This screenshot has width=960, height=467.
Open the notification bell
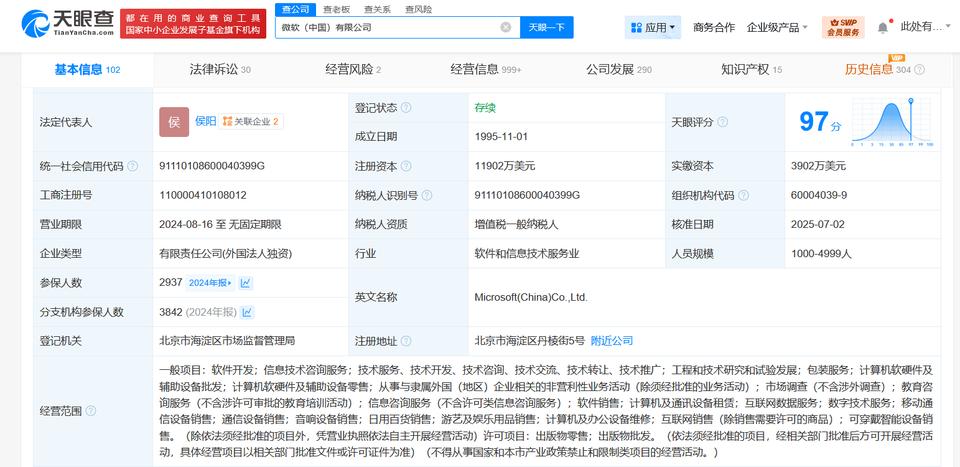(882, 28)
